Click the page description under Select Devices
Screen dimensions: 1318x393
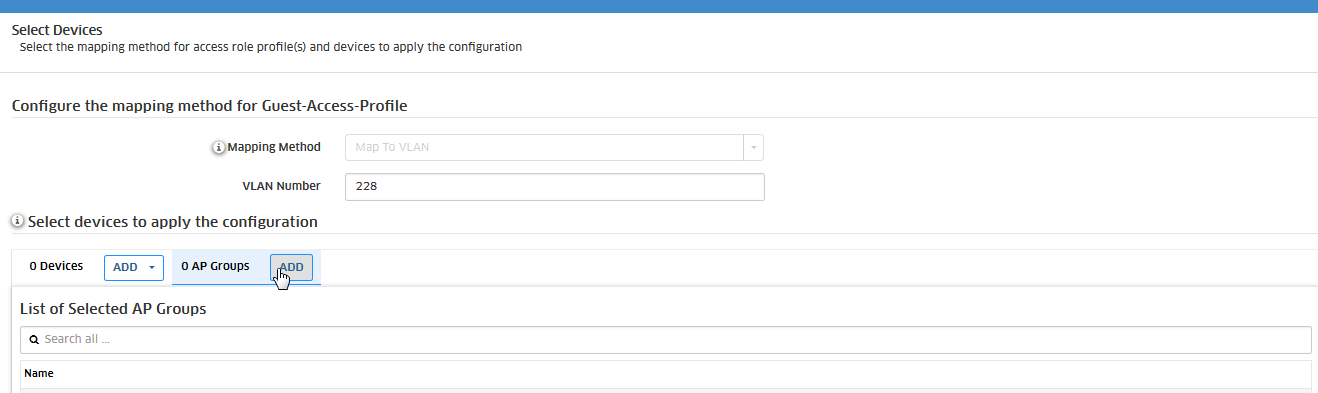(x=271, y=47)
